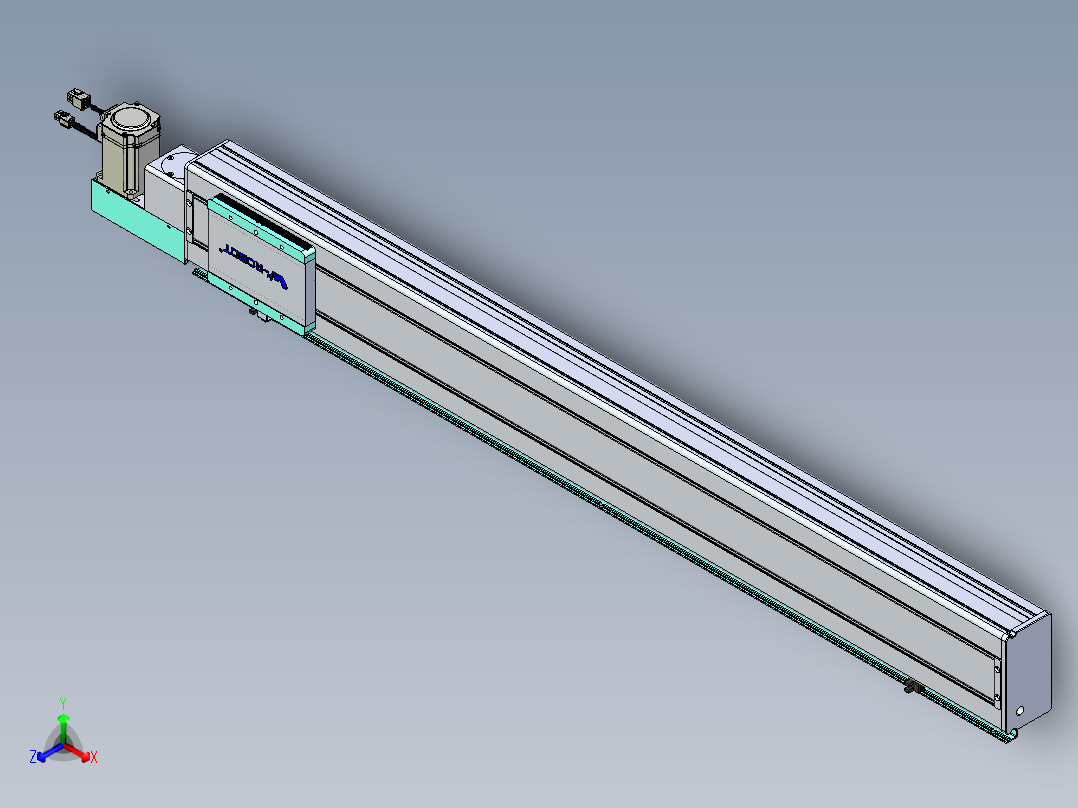Click the red X axis arrow of triad
The height and width of the screenshot is (808, 1078).
79,752
